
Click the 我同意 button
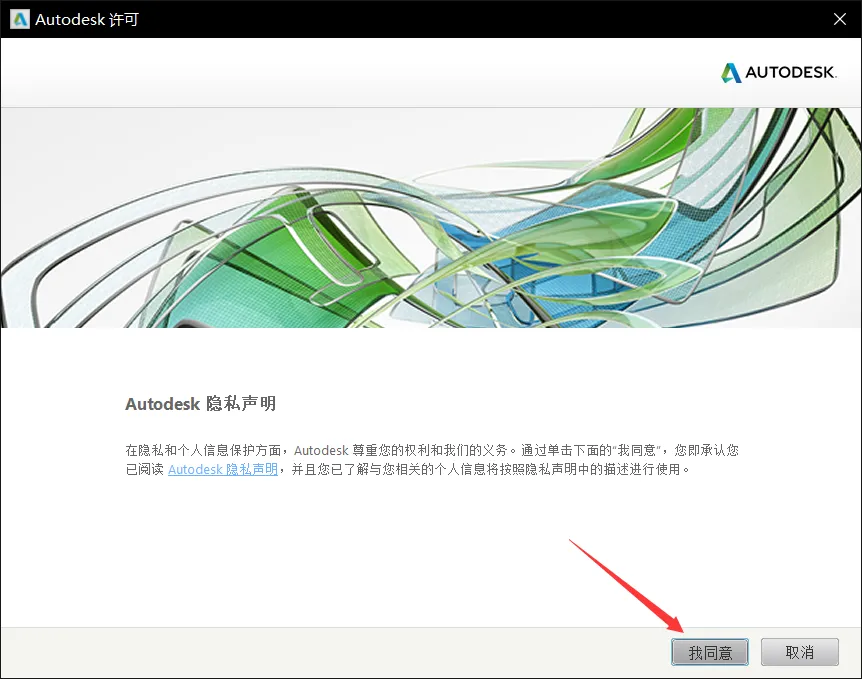tap(710, 652)
